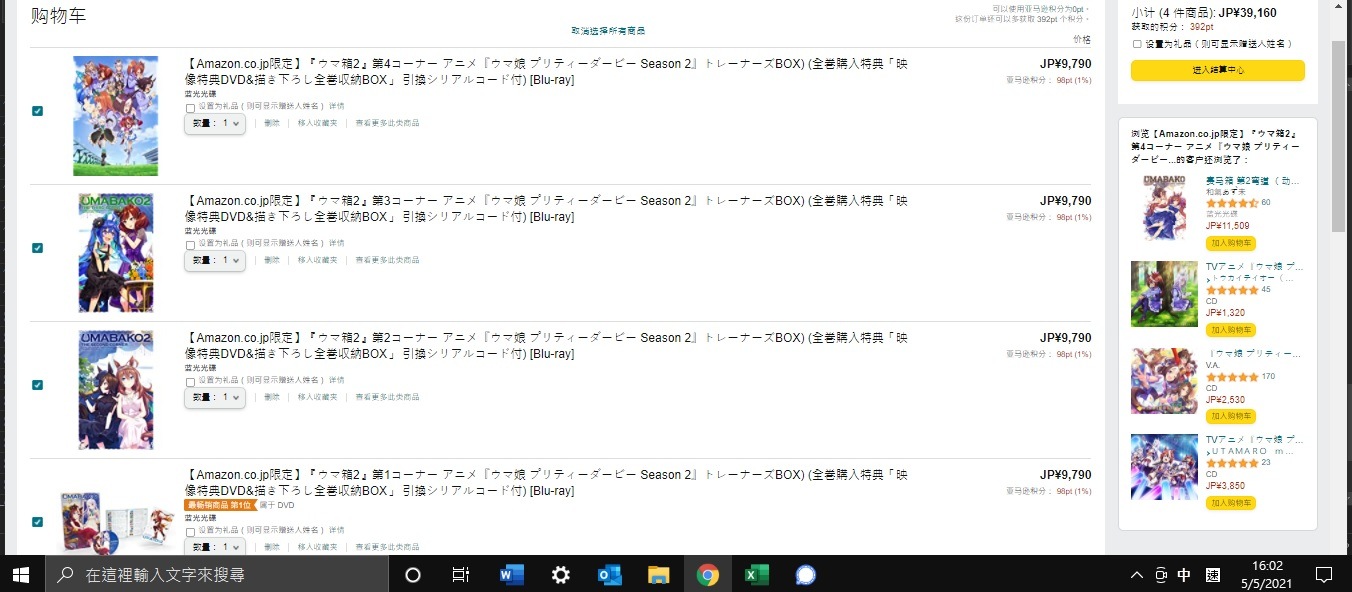Launch Word from the taskbar
1352x592 pixels.
coord(511,574)
